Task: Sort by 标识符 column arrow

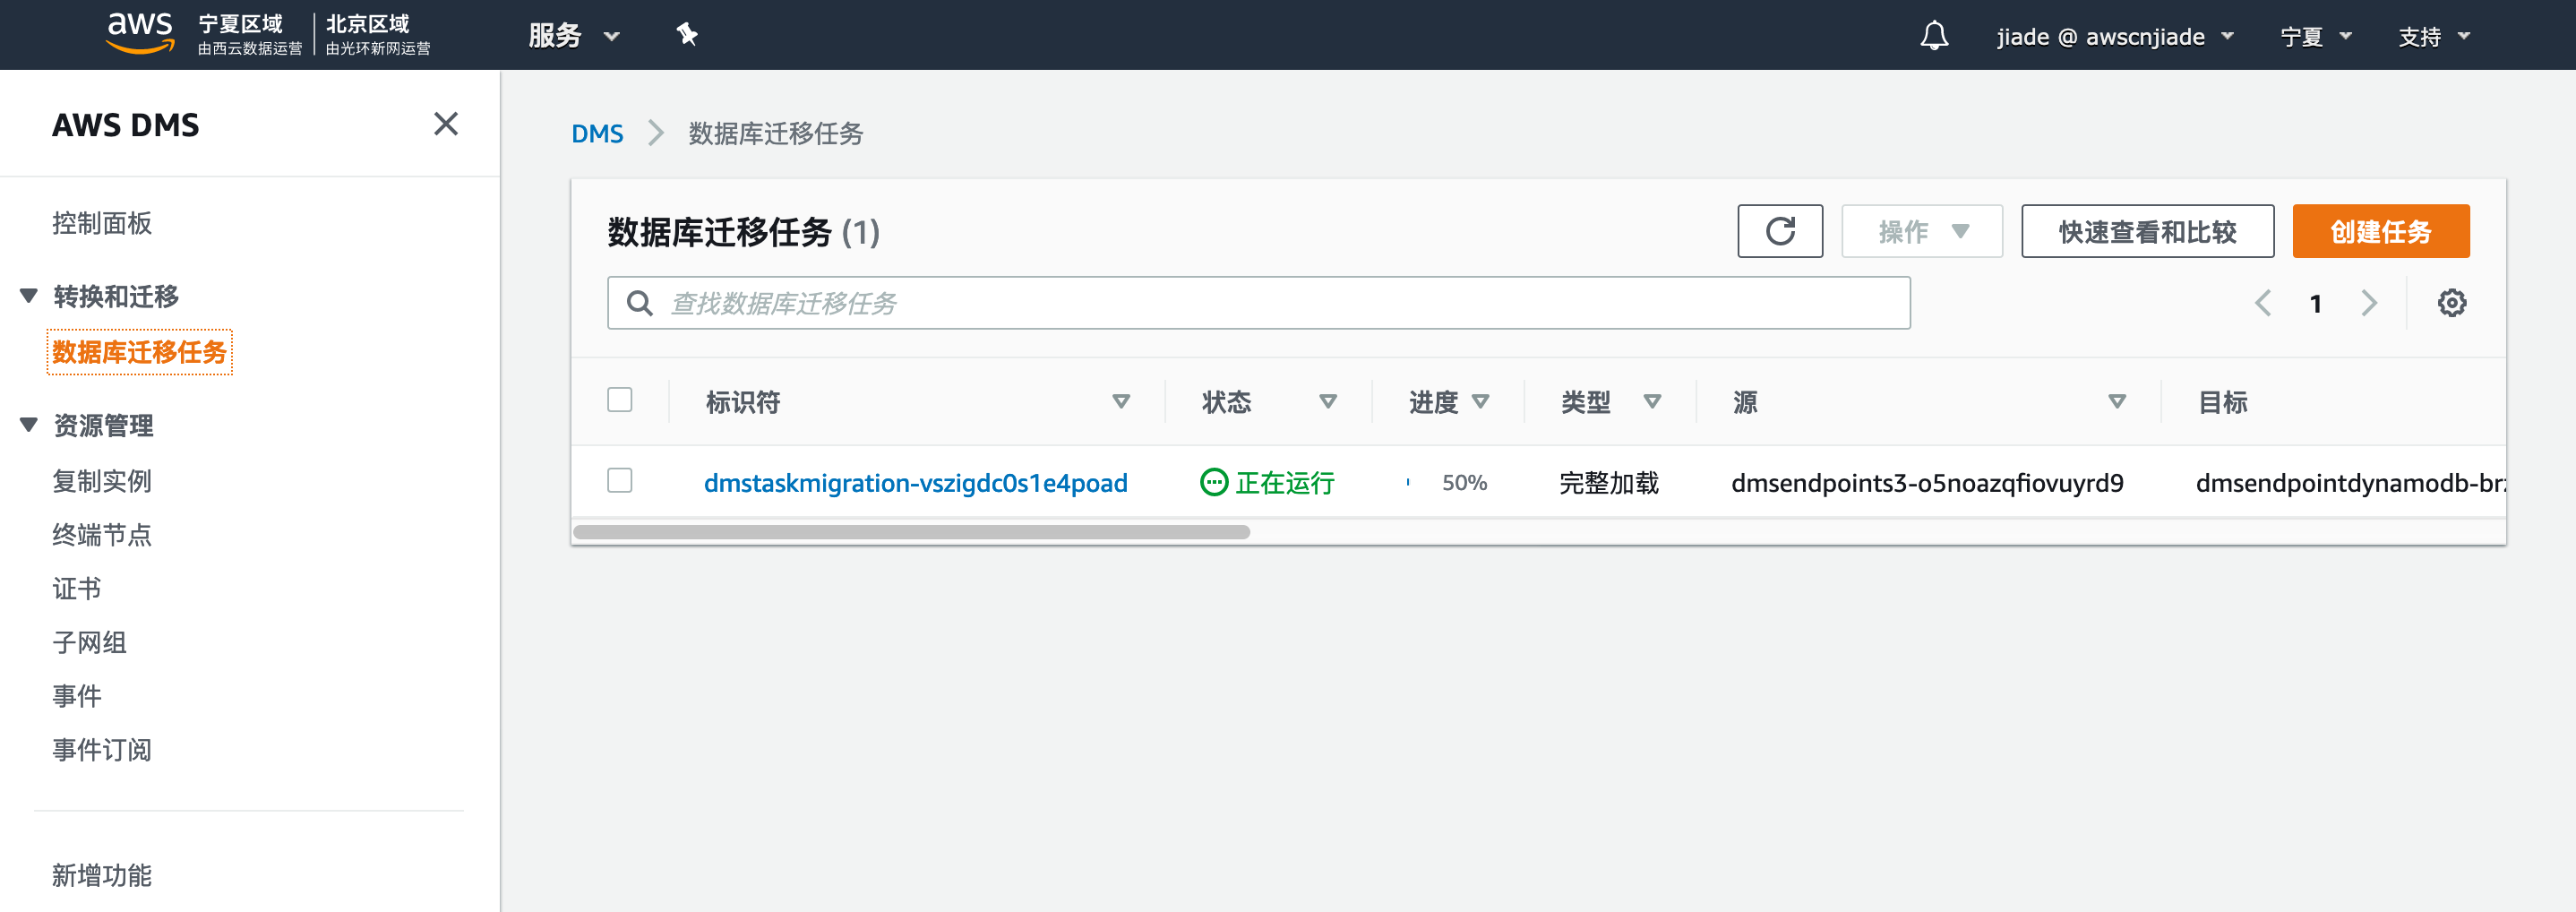Action: click(x=1120, y=402)
